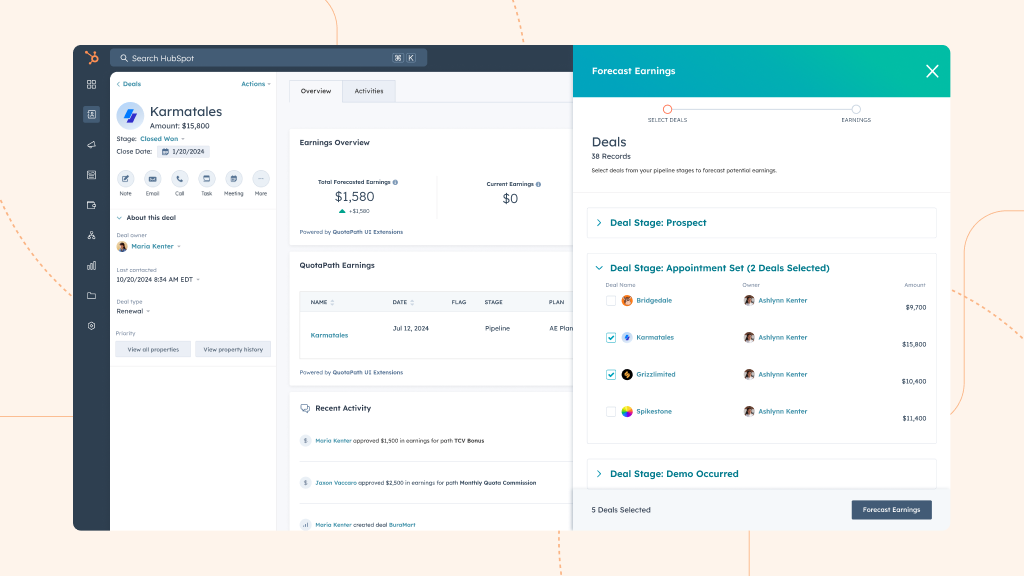Click View property history button
This screenshot has height=576, width=1024.
(233, 349)
